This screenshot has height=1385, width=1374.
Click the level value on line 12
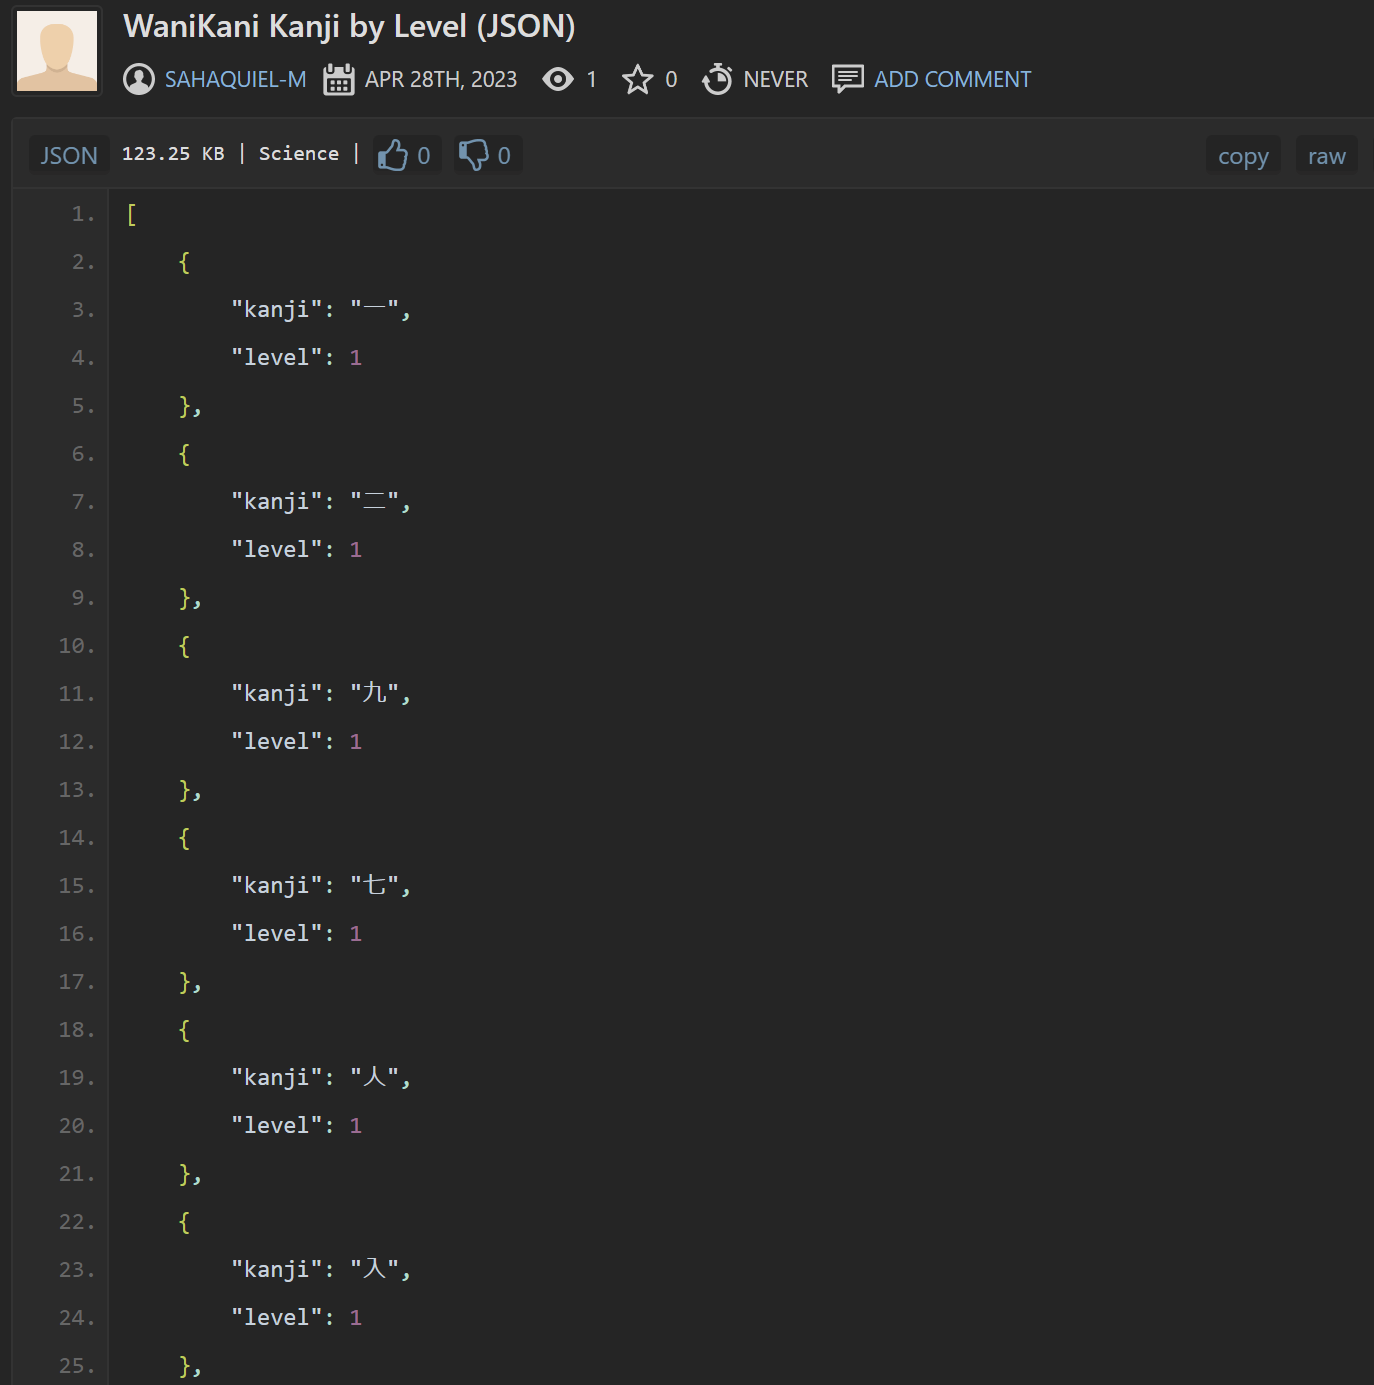pyautogui.click(x=355, y=741)
